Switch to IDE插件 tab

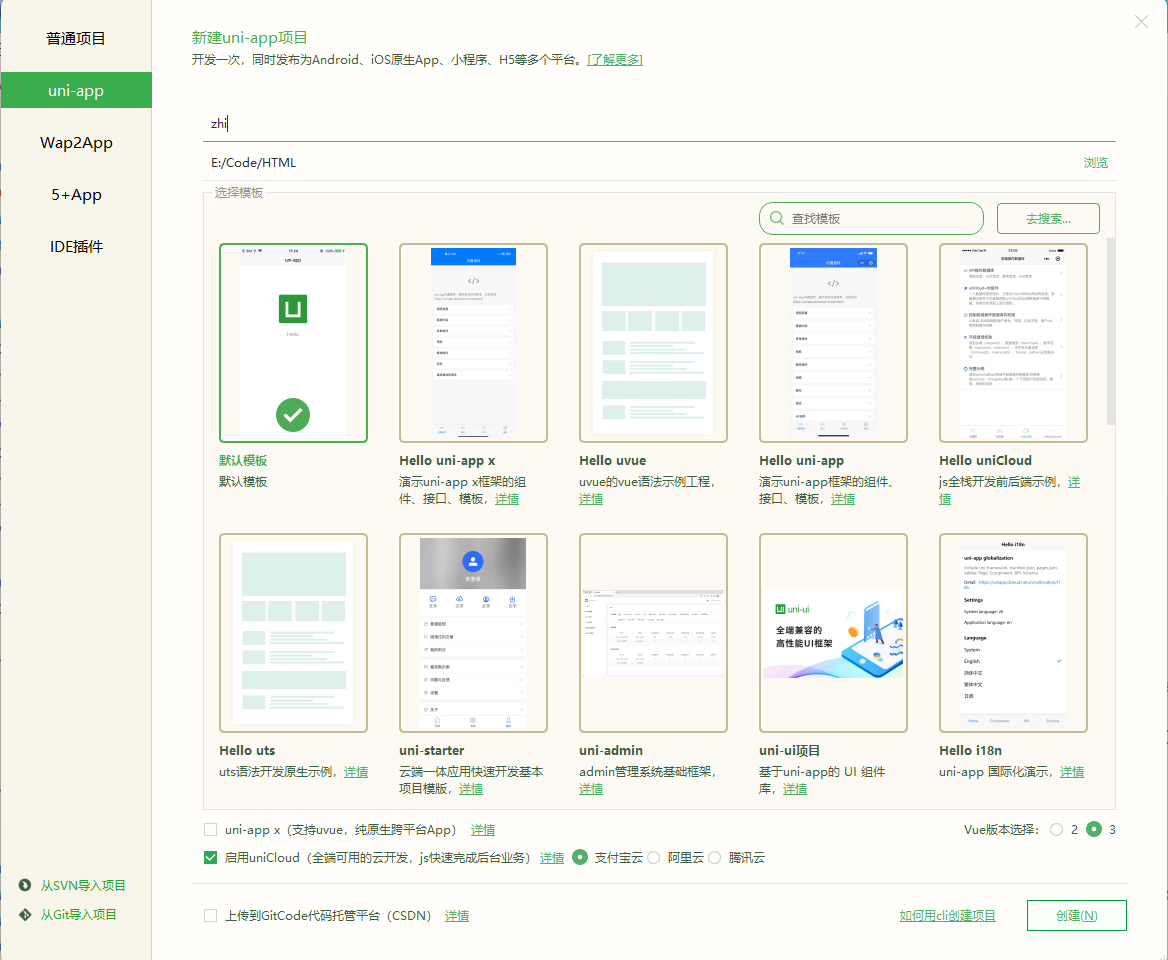pos(76,247)
